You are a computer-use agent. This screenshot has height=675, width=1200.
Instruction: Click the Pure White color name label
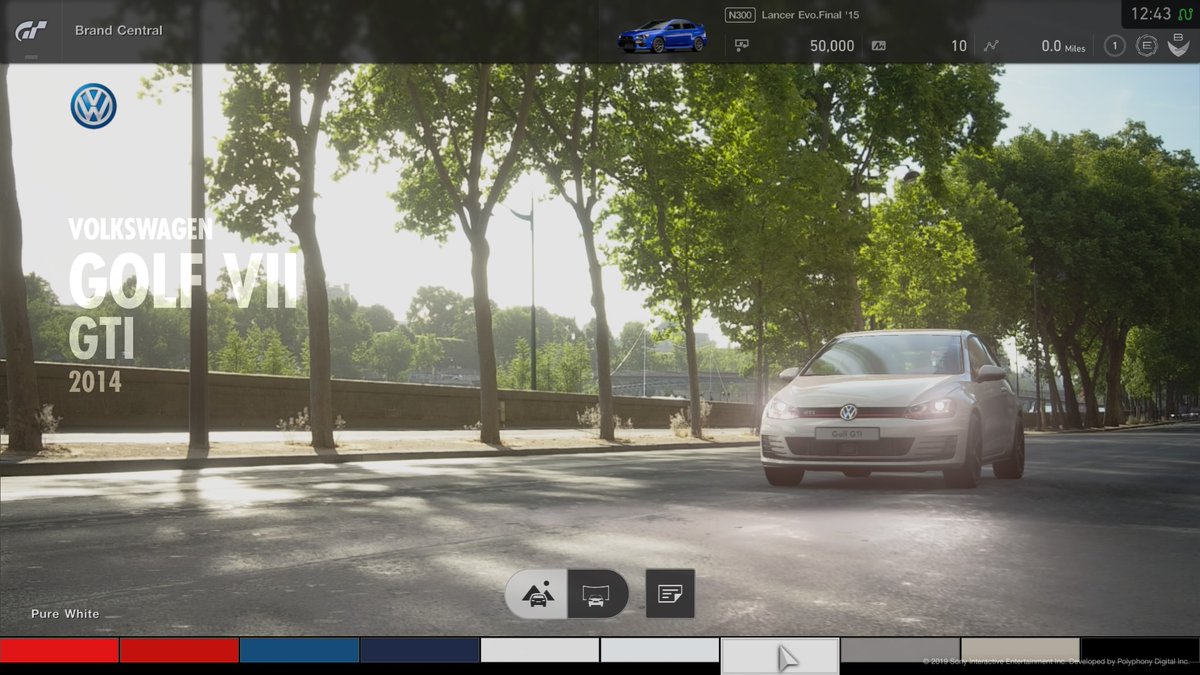pyautogui.click(x=65, y=614)
